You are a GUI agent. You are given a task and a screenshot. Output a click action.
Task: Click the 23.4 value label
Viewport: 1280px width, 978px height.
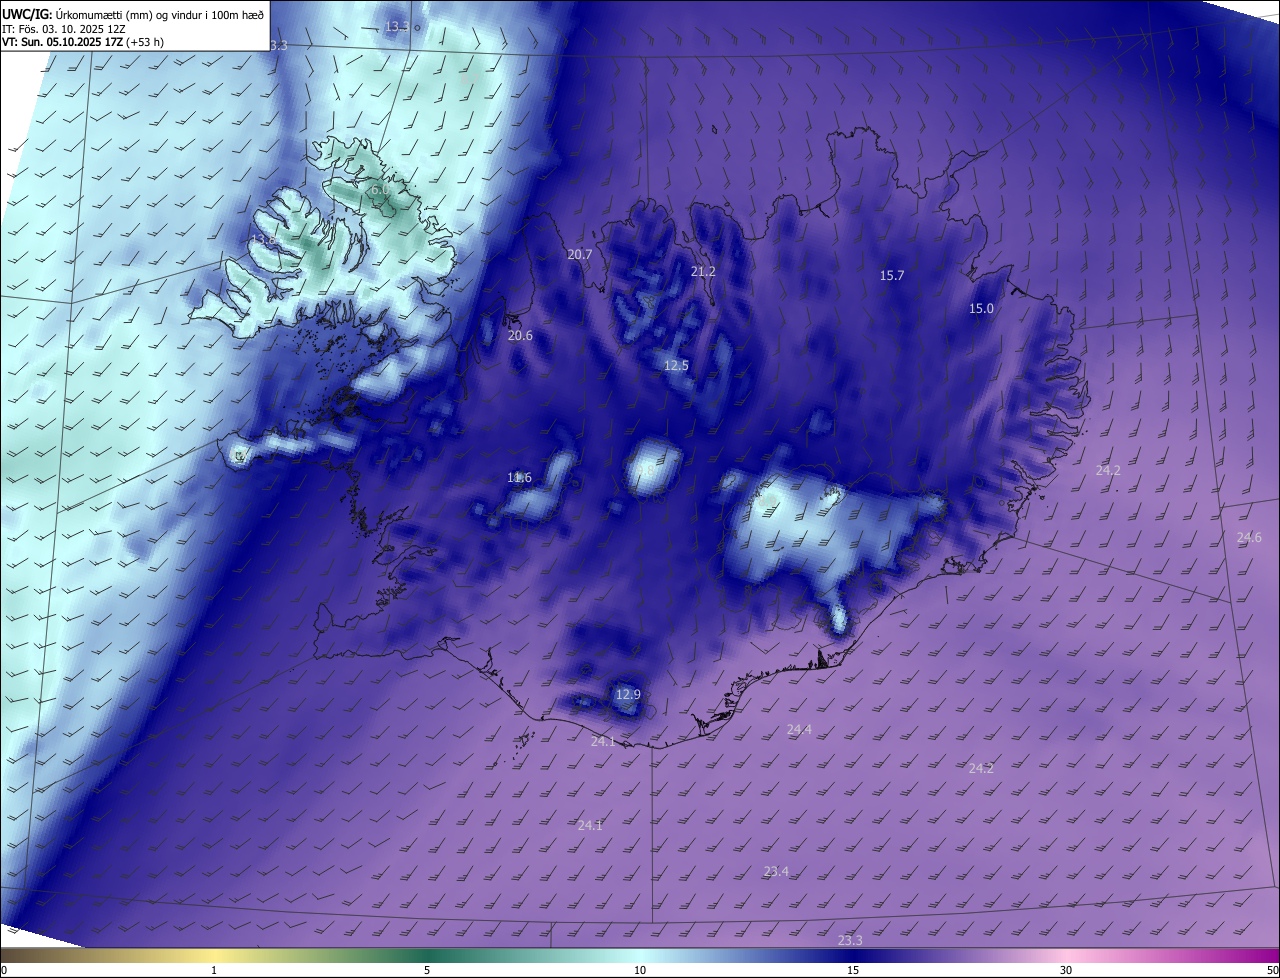[x=776, y=872]
